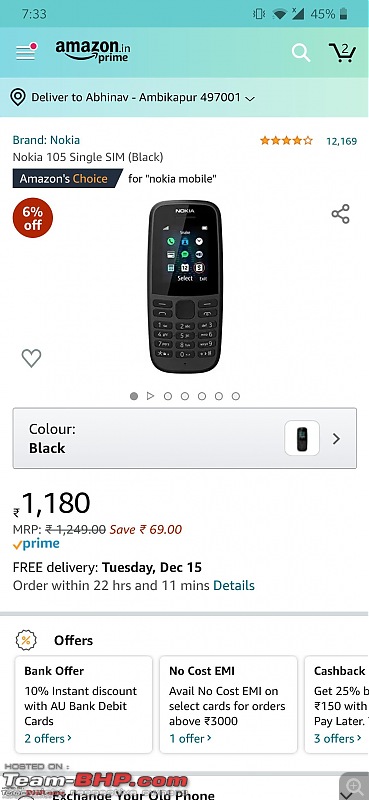This screenshot has width=369, height=800.
Task: Click the Offers percent badge icon
Action: coord(26,640)
